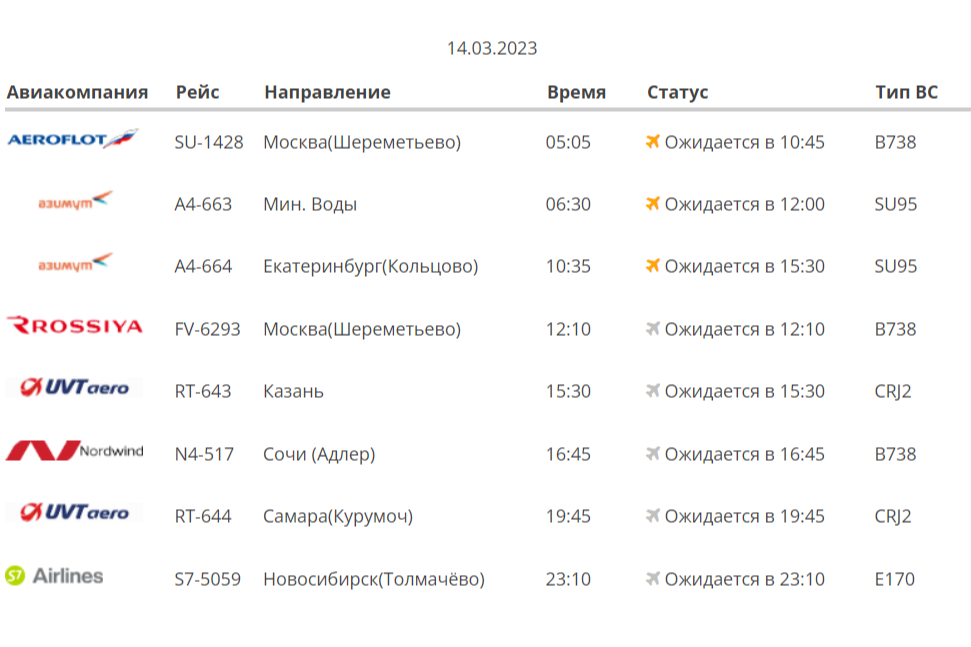Screen dimensions: 971x647
Task: Click the Сочи (Адлер) destination
Action: (320, 454)
